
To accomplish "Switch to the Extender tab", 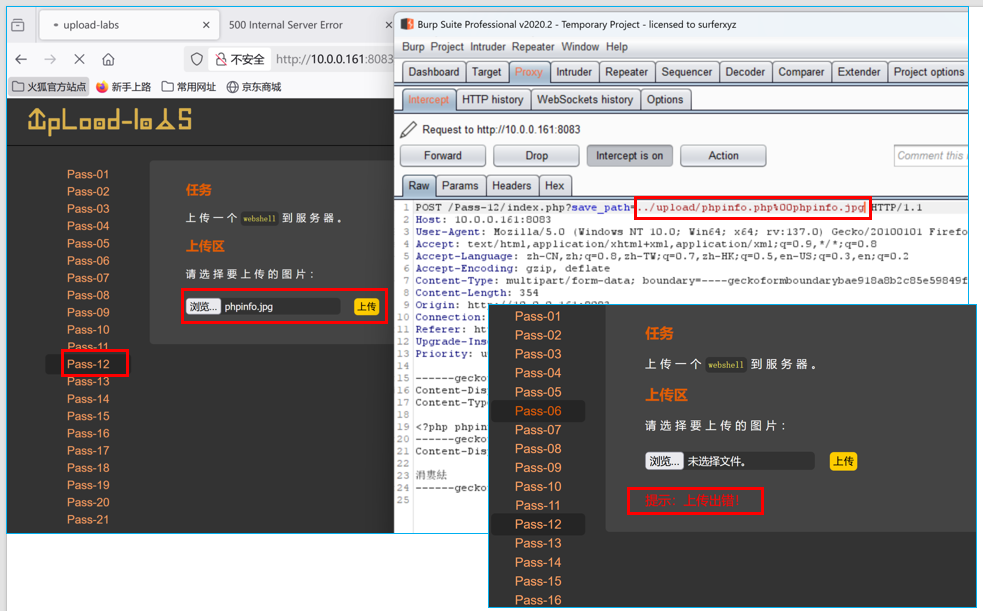I will [x=859, y=72].
